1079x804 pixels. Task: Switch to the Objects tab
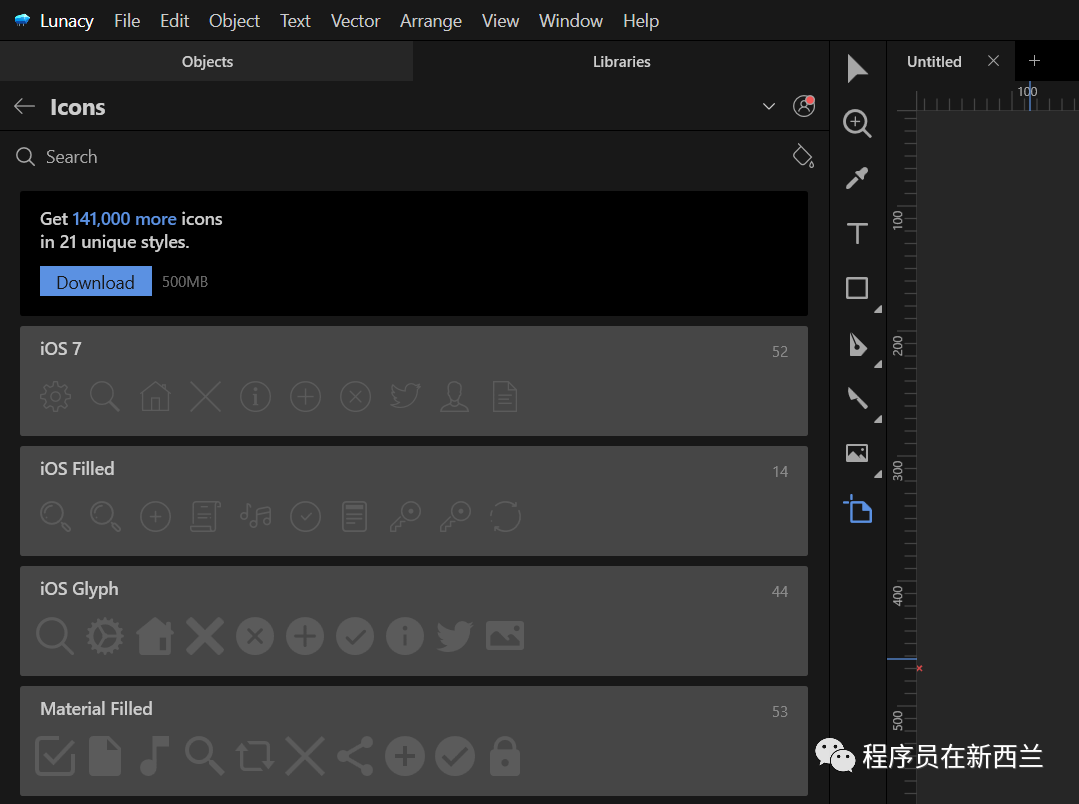point(207,61)
